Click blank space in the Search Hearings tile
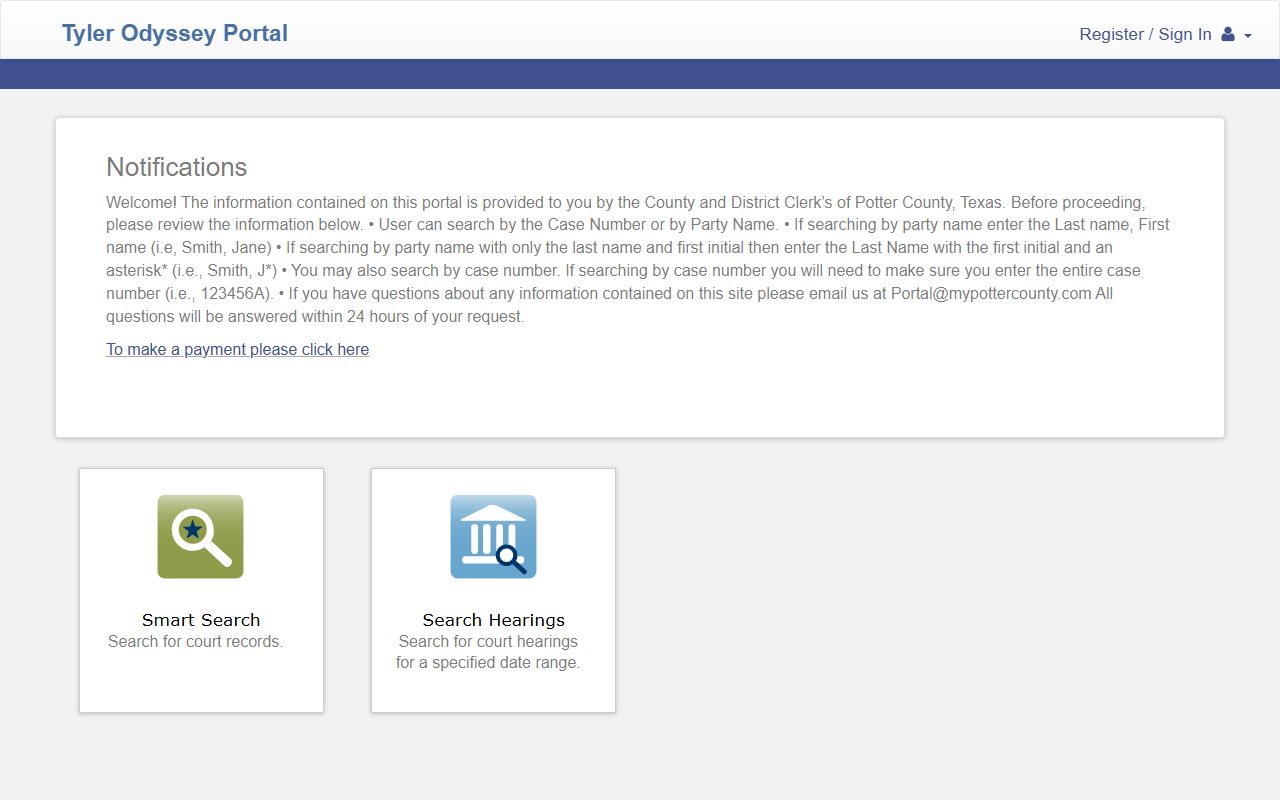Screen dimensions: 1280x800 pos(493,692)
